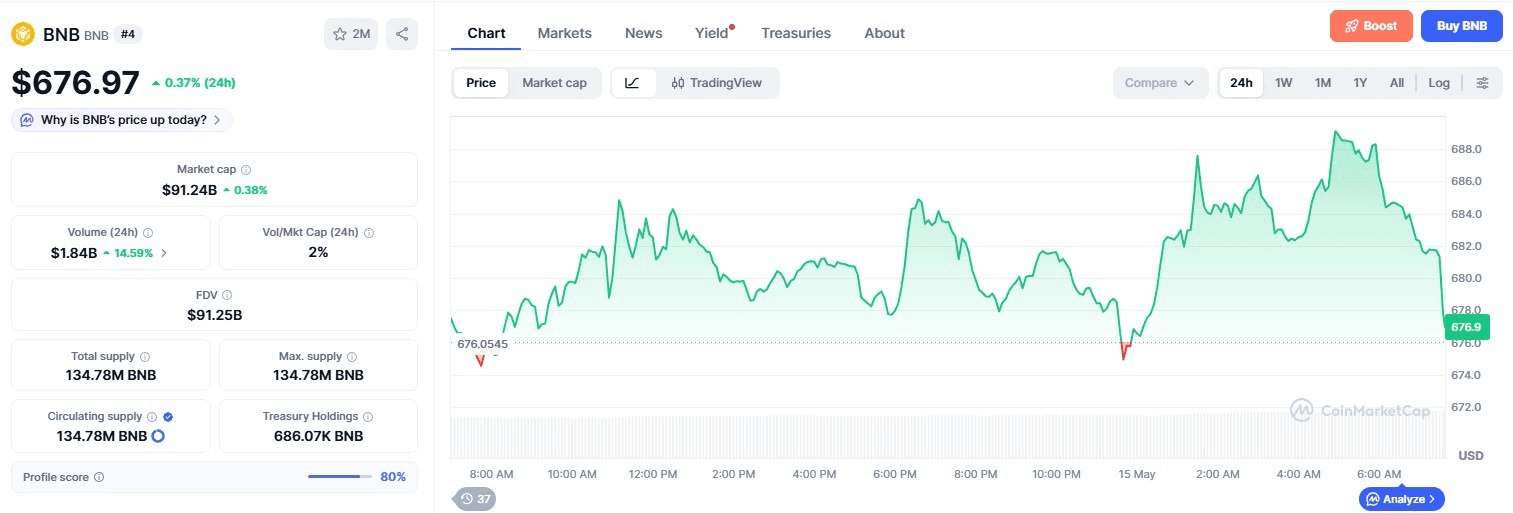Click the green 676.9 current price tag
The image size is (1513, 513).
1466,327
